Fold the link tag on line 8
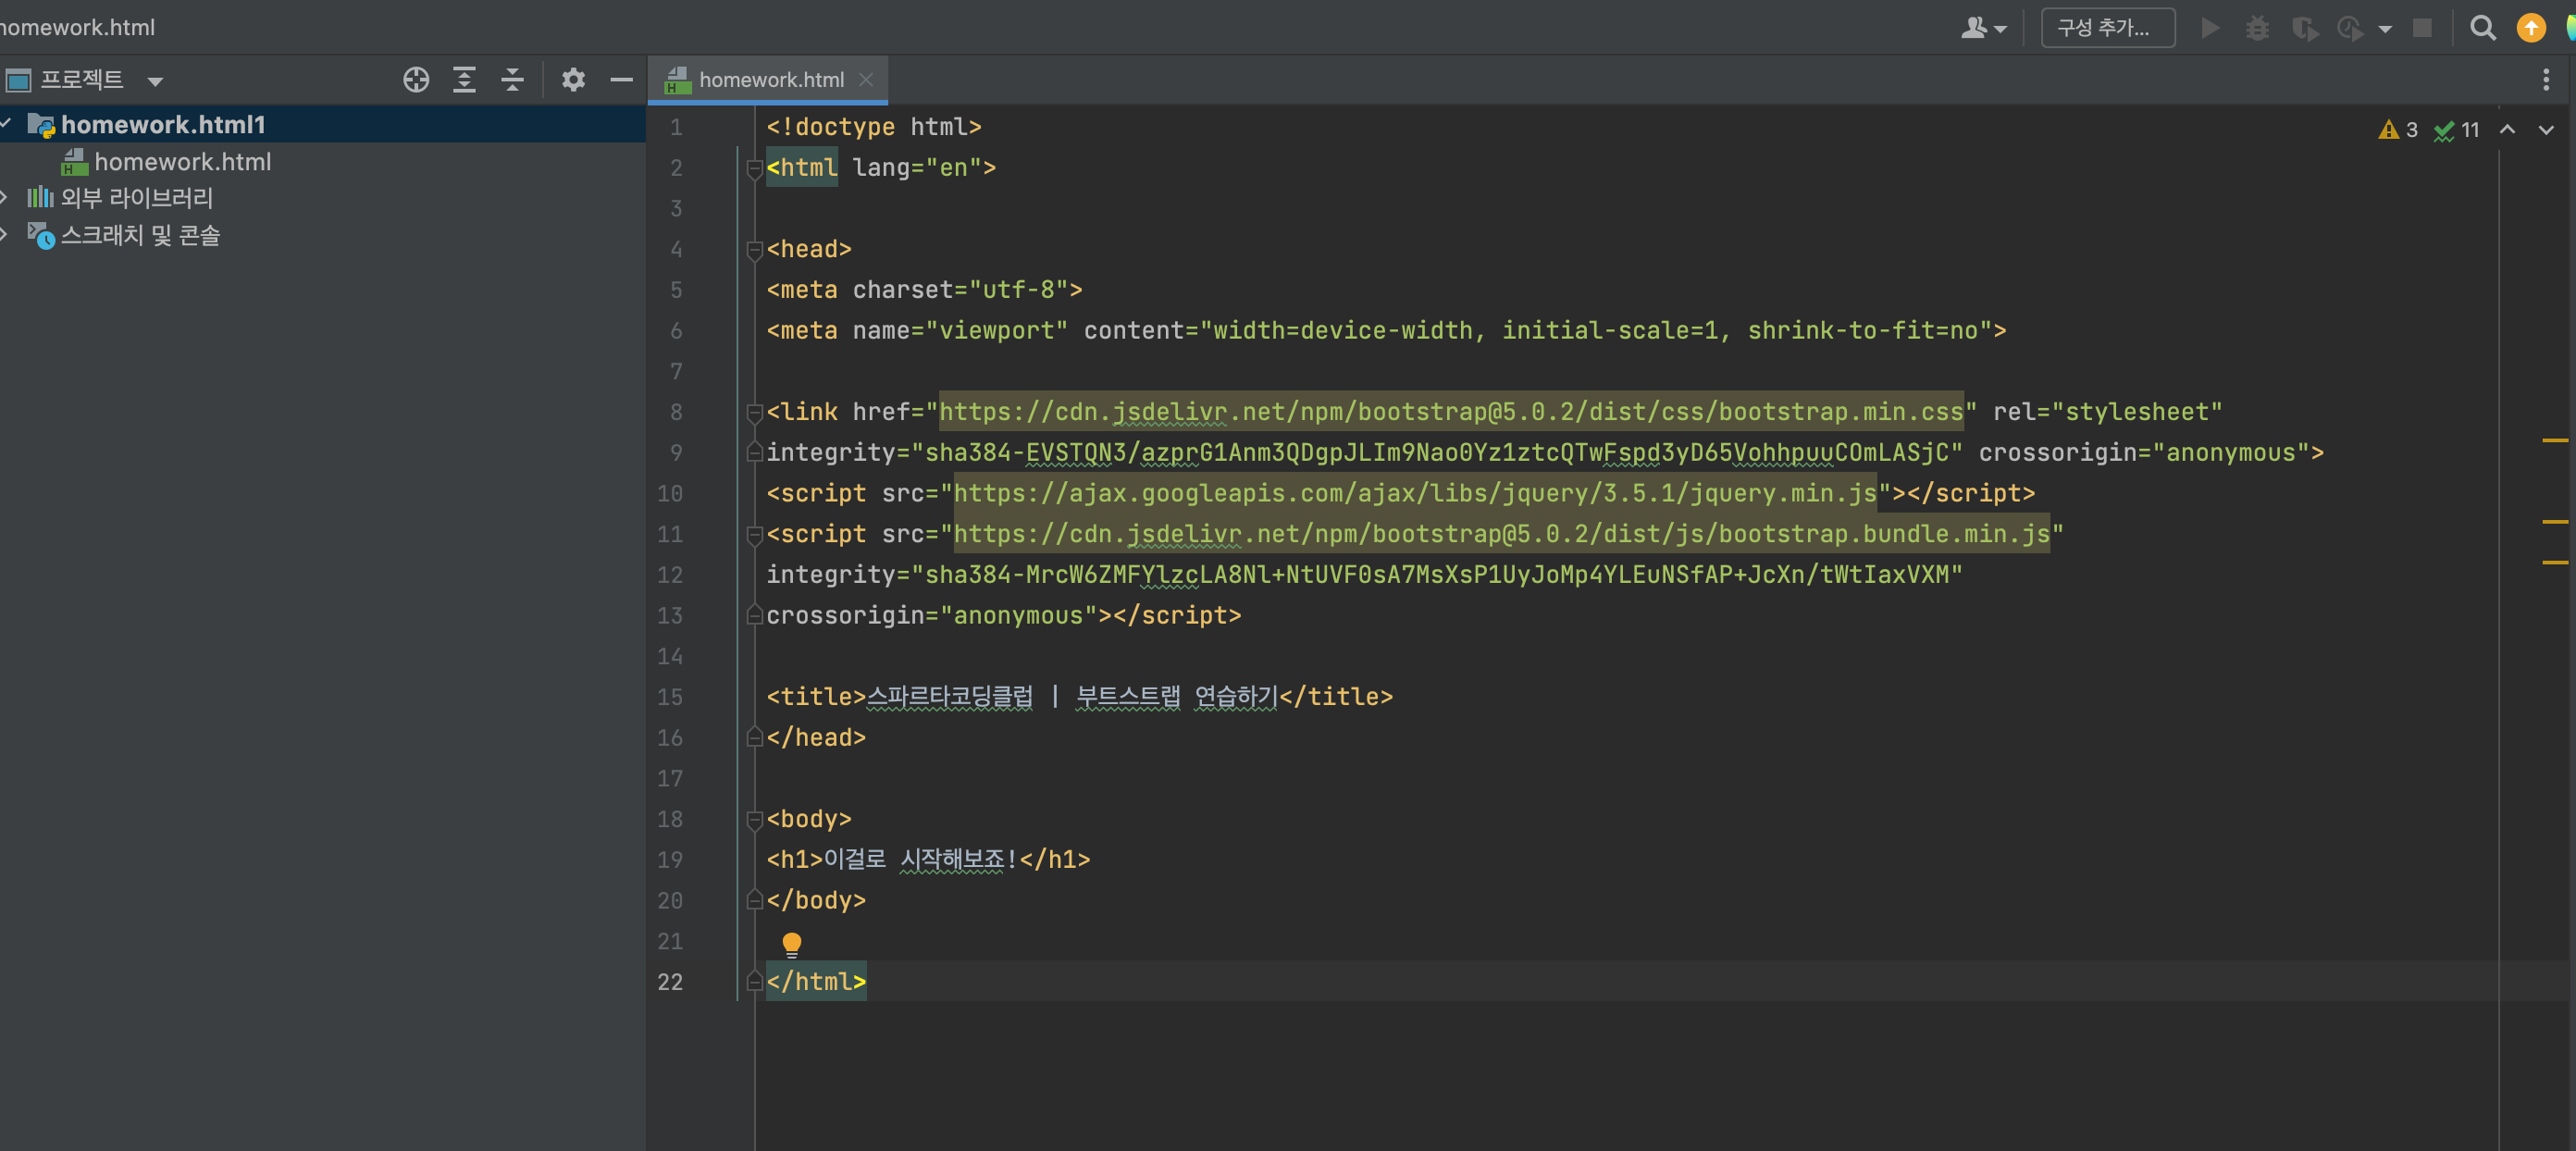This screenshot has width=2576, height=1151. (x=755, y=413)
